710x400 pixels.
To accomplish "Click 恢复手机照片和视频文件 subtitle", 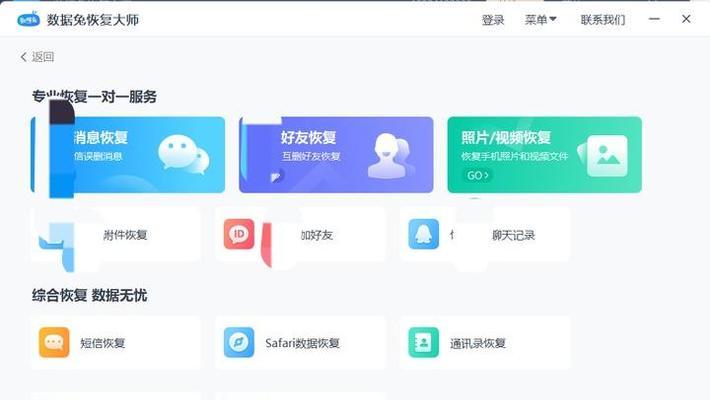I will [514, 156].
